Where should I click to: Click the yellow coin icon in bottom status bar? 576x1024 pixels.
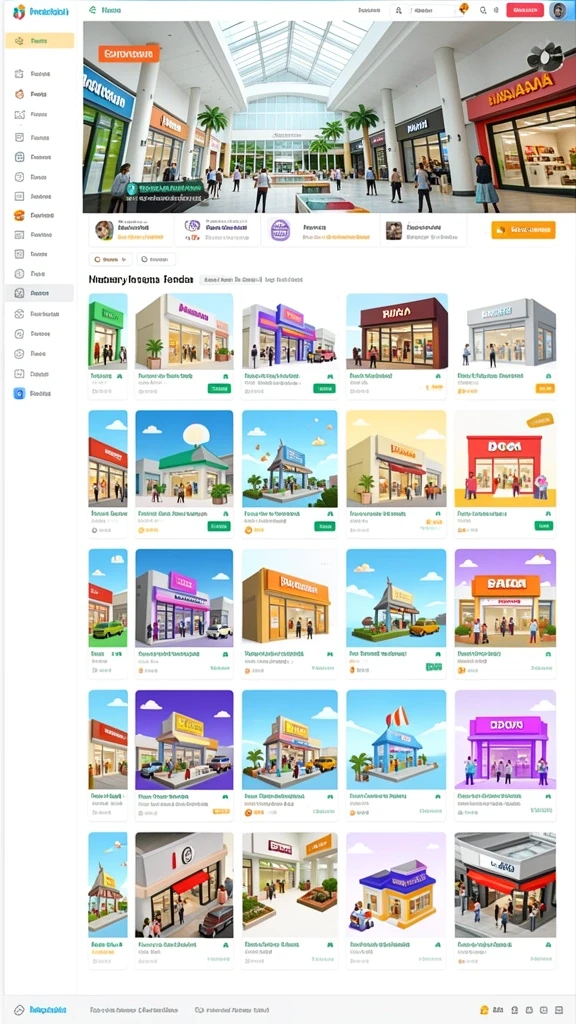[x=484, y=1010]
